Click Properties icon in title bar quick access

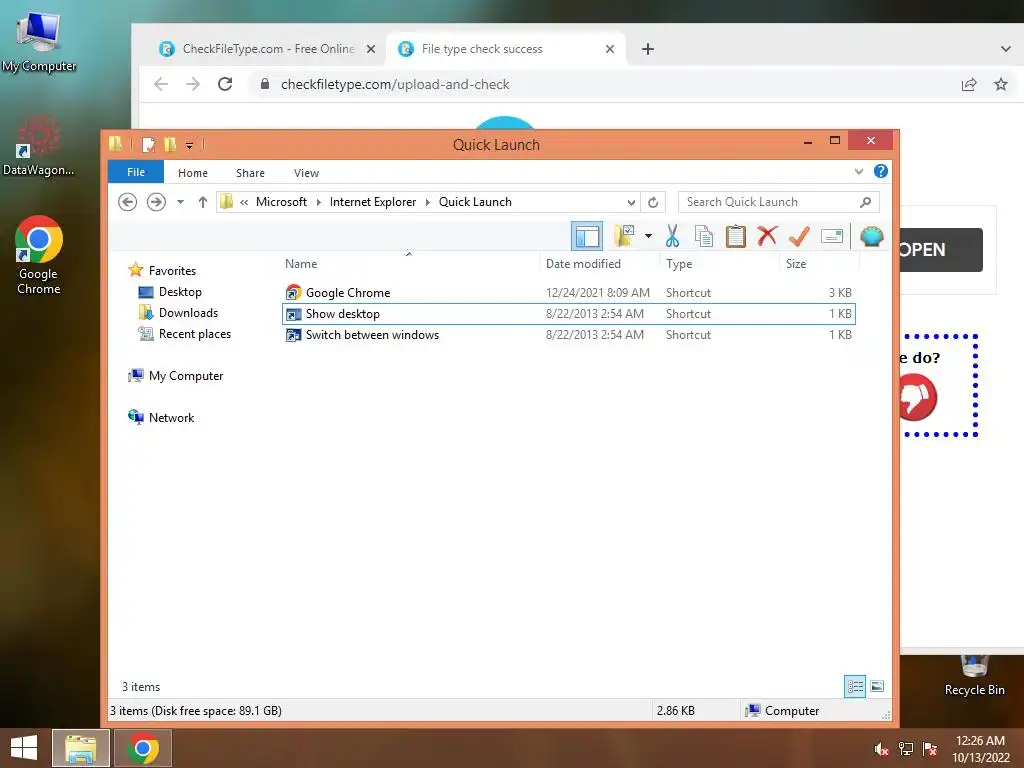click(x=149, y=144)
